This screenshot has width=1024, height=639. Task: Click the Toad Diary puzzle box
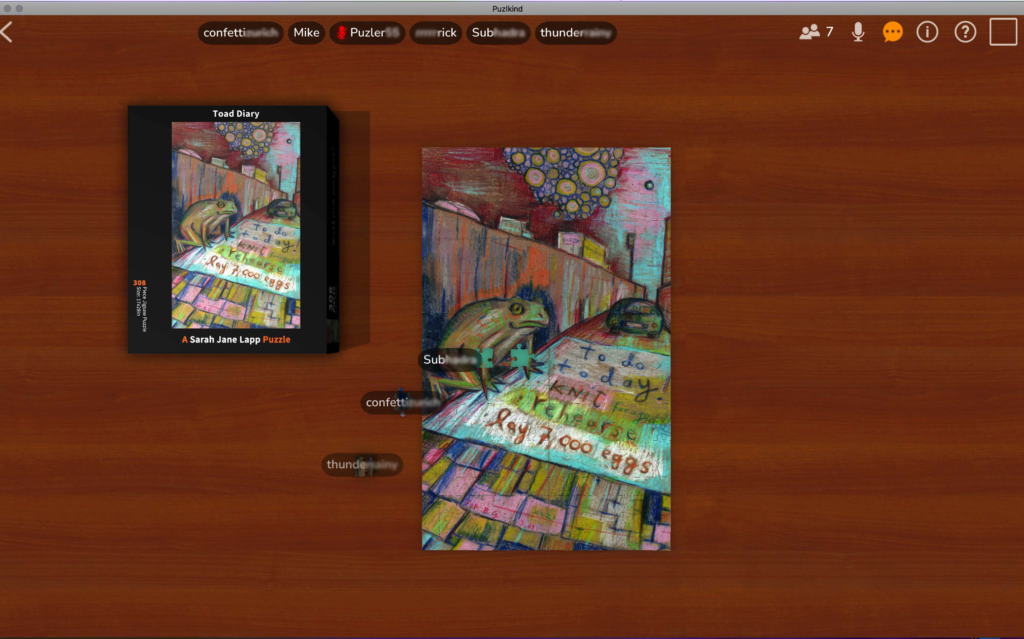(x=233, y=229)
